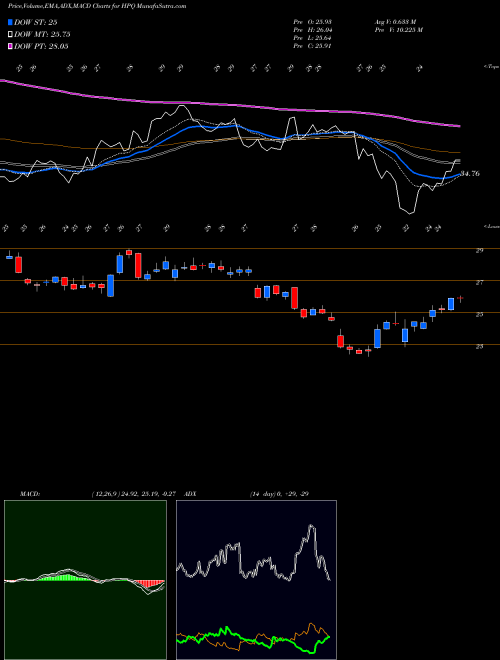Click the magenta DOW PT legend swatch
Image resolution: width=500 pixels, height=660 pixels.
pyautogui.click(x=10, y=46)
